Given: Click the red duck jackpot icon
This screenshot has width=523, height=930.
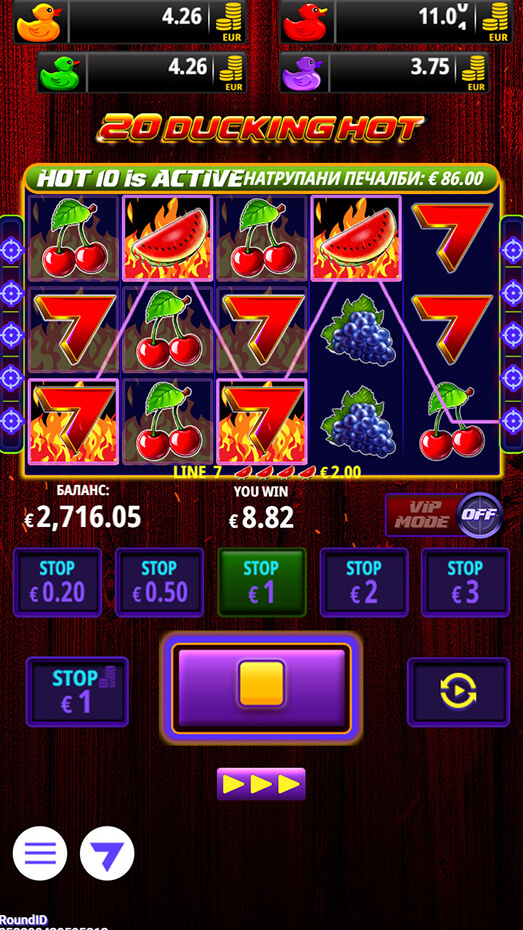Looking at the screenshot, I should tap(305, 22).
